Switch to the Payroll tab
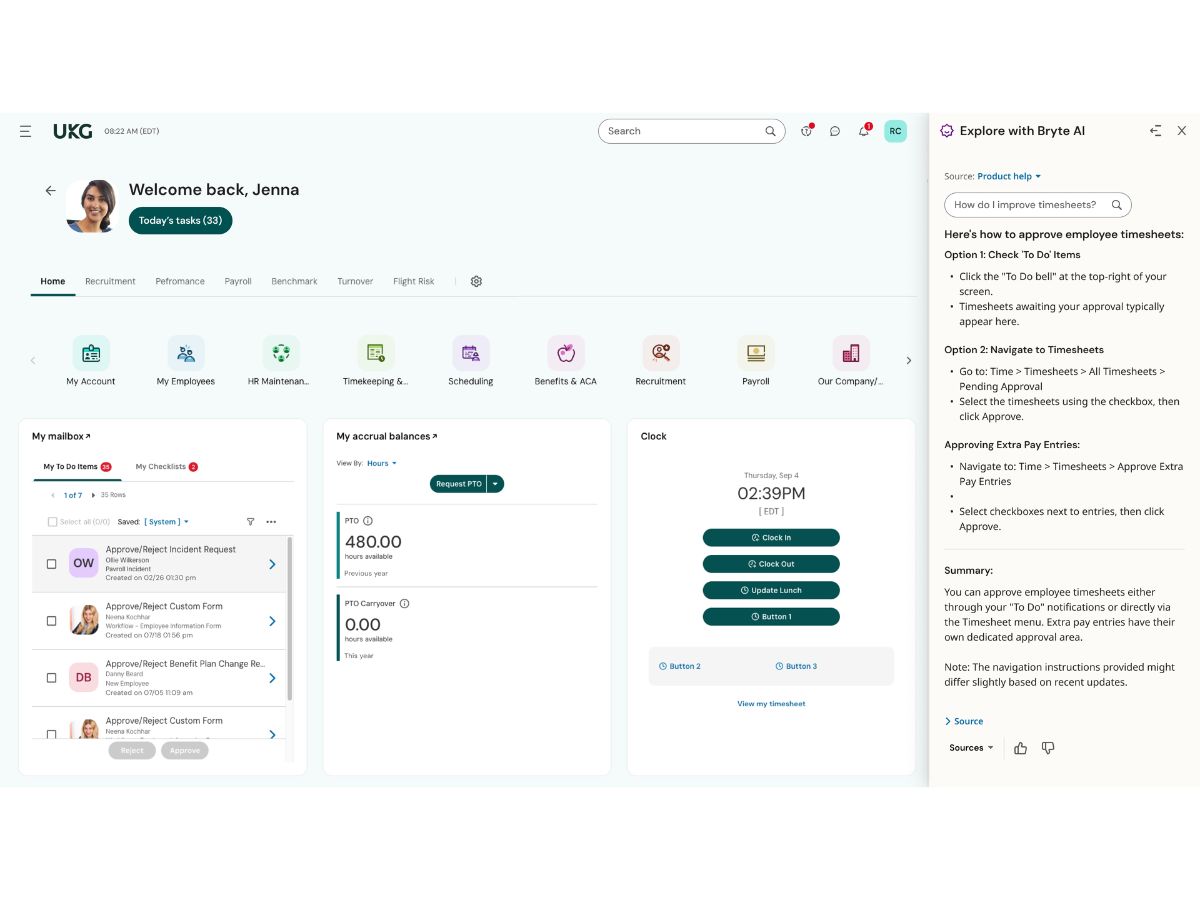Viewport: 1200px width, 900px height. tap(238, 281)
